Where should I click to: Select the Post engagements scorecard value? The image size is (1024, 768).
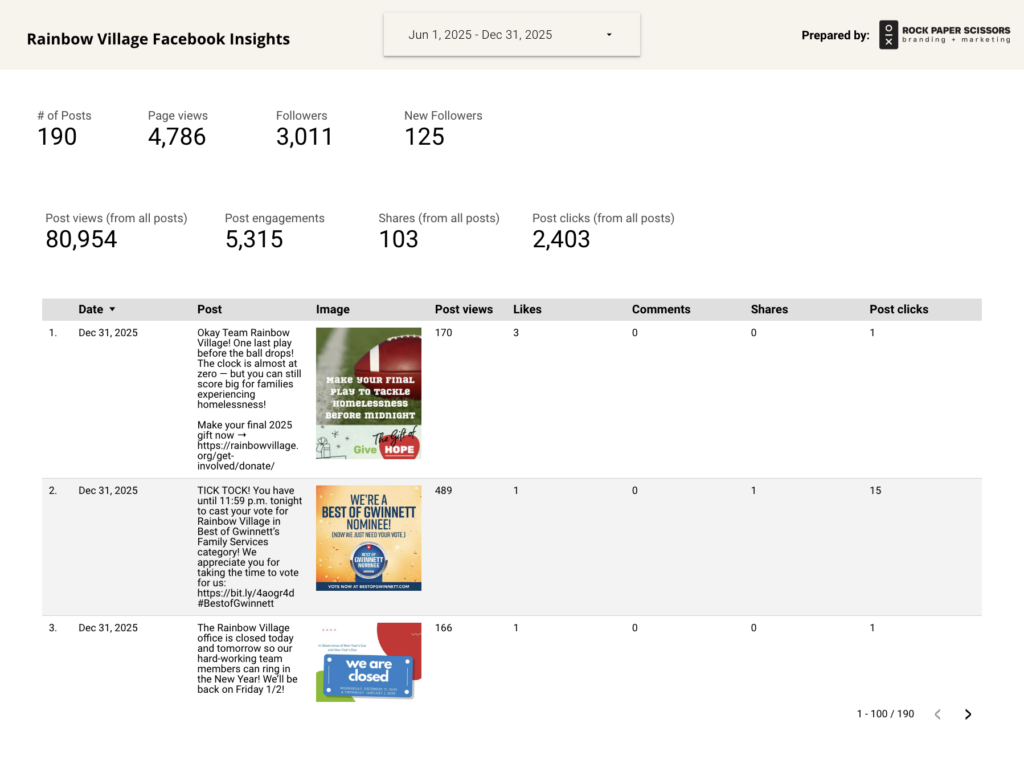coord(254,240)
